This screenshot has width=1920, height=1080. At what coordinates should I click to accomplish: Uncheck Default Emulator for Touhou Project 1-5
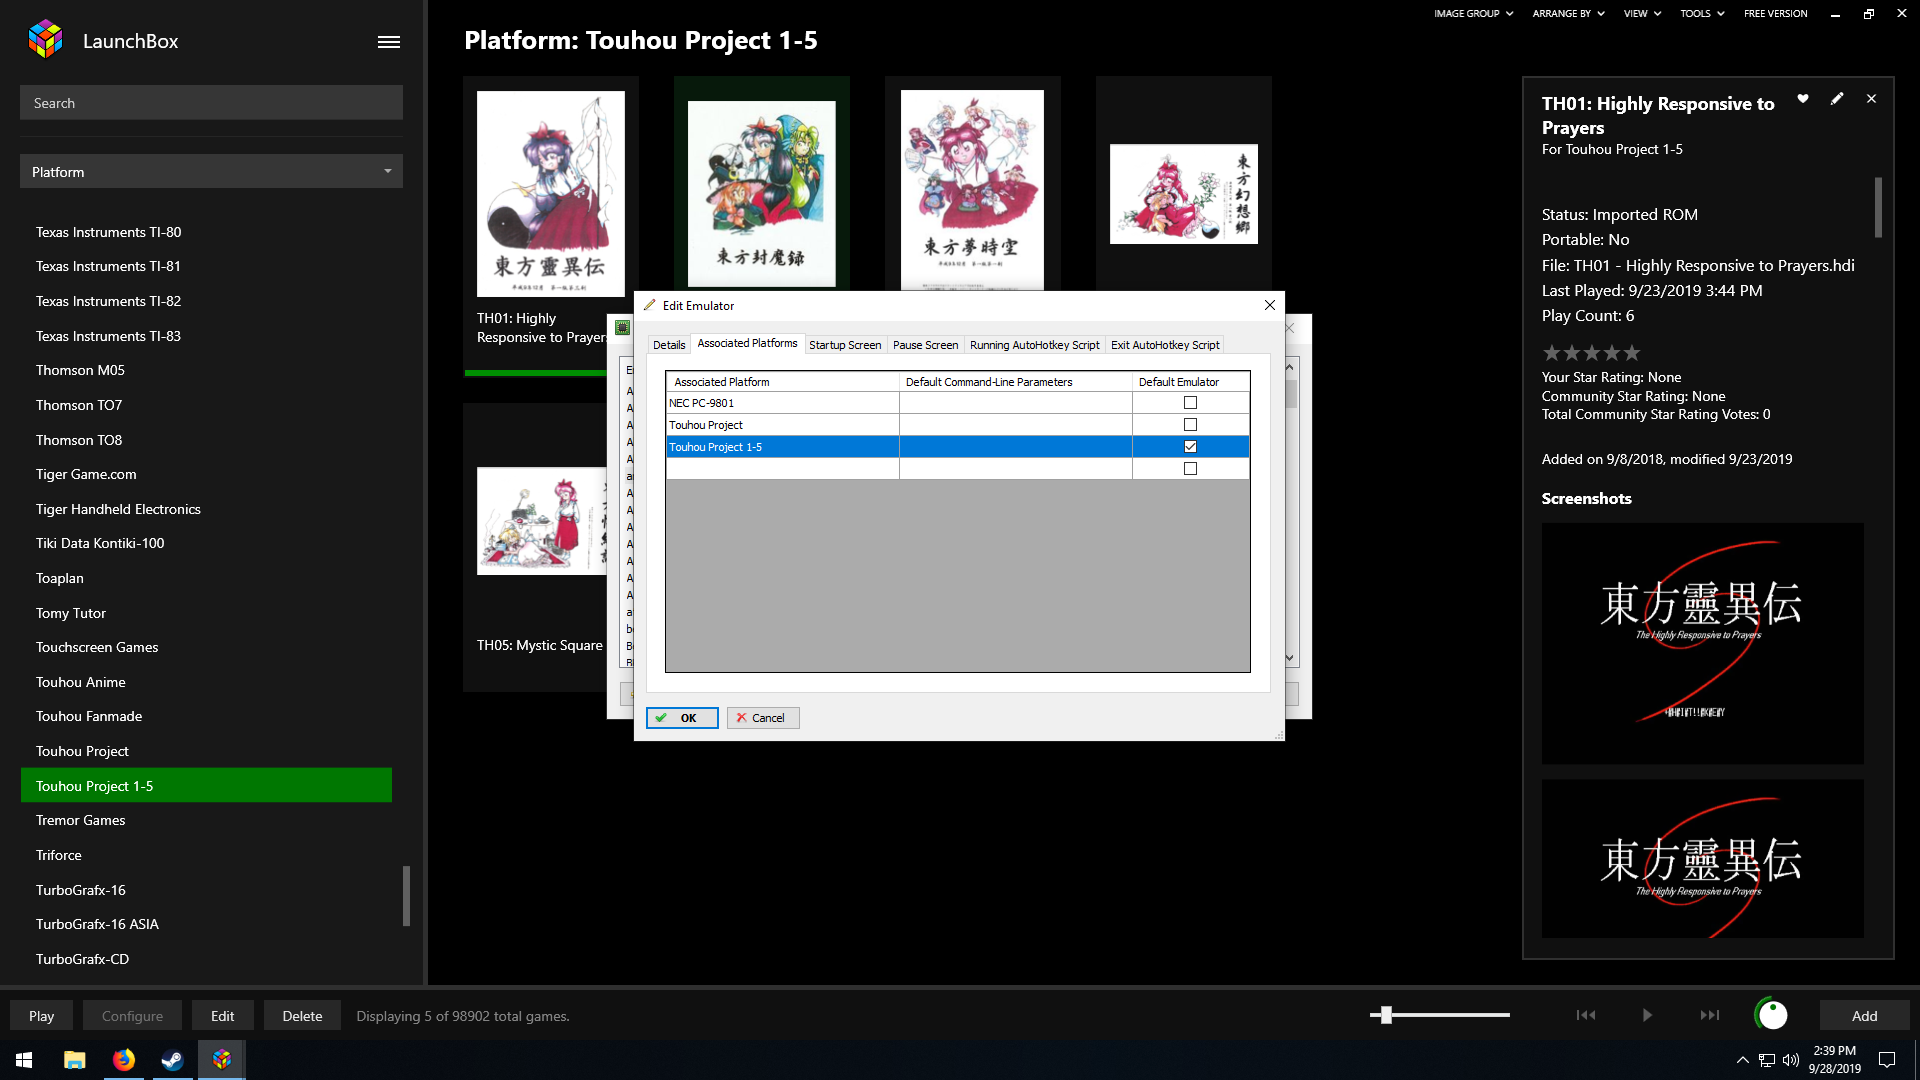tap(1190, 447)
